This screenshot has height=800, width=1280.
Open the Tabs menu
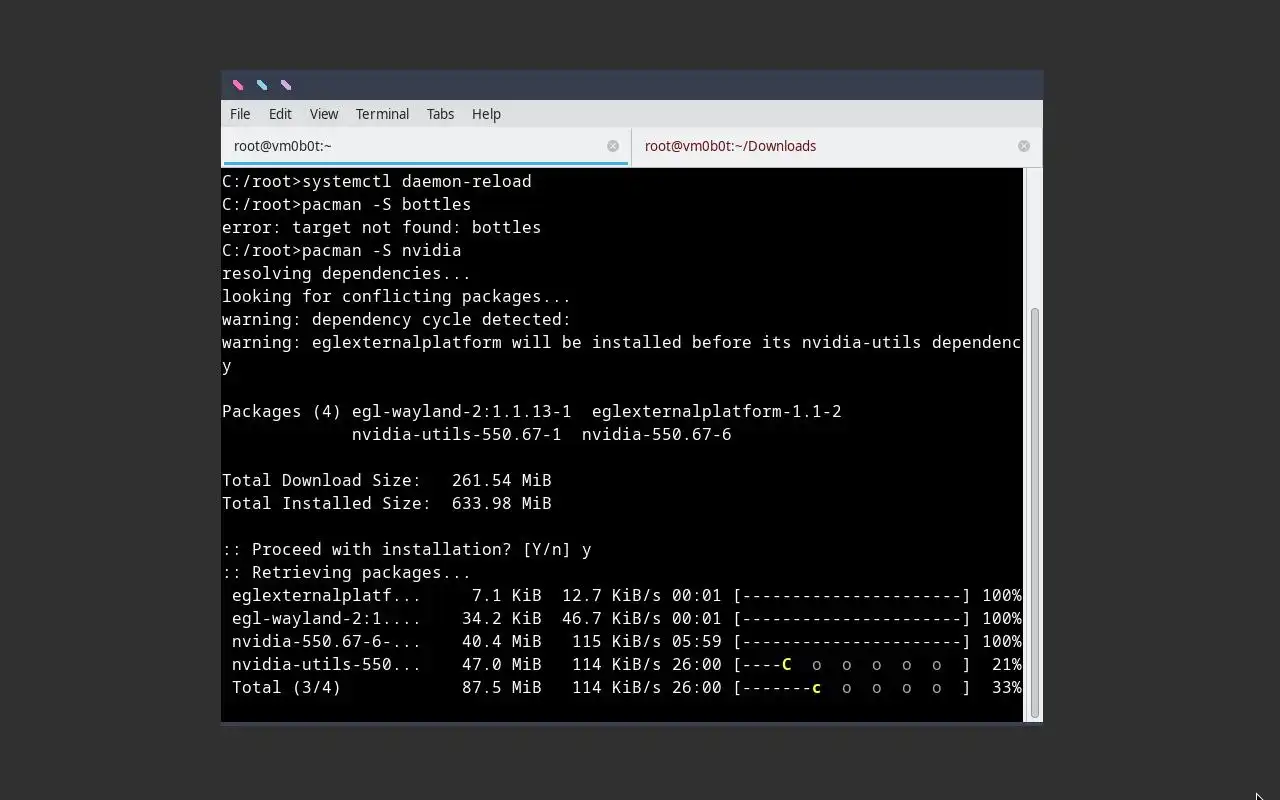[x=440, y=114]
